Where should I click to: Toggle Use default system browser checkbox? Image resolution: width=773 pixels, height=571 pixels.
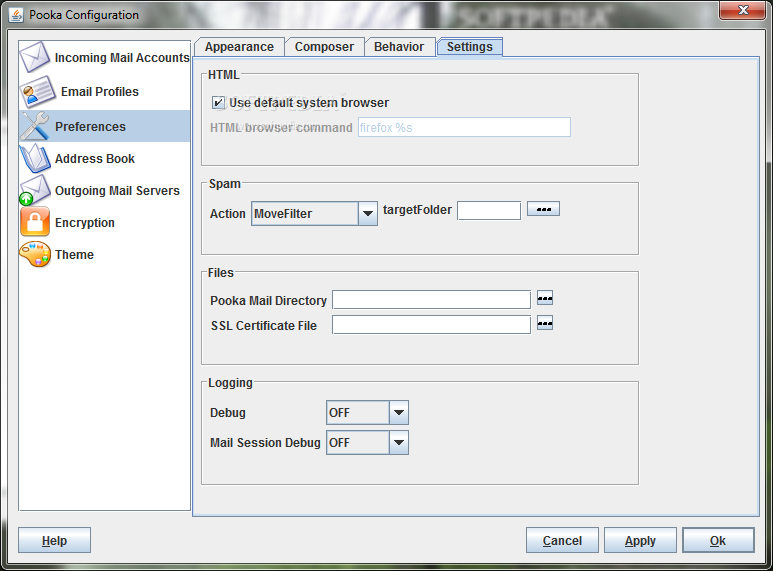point(218,103)
